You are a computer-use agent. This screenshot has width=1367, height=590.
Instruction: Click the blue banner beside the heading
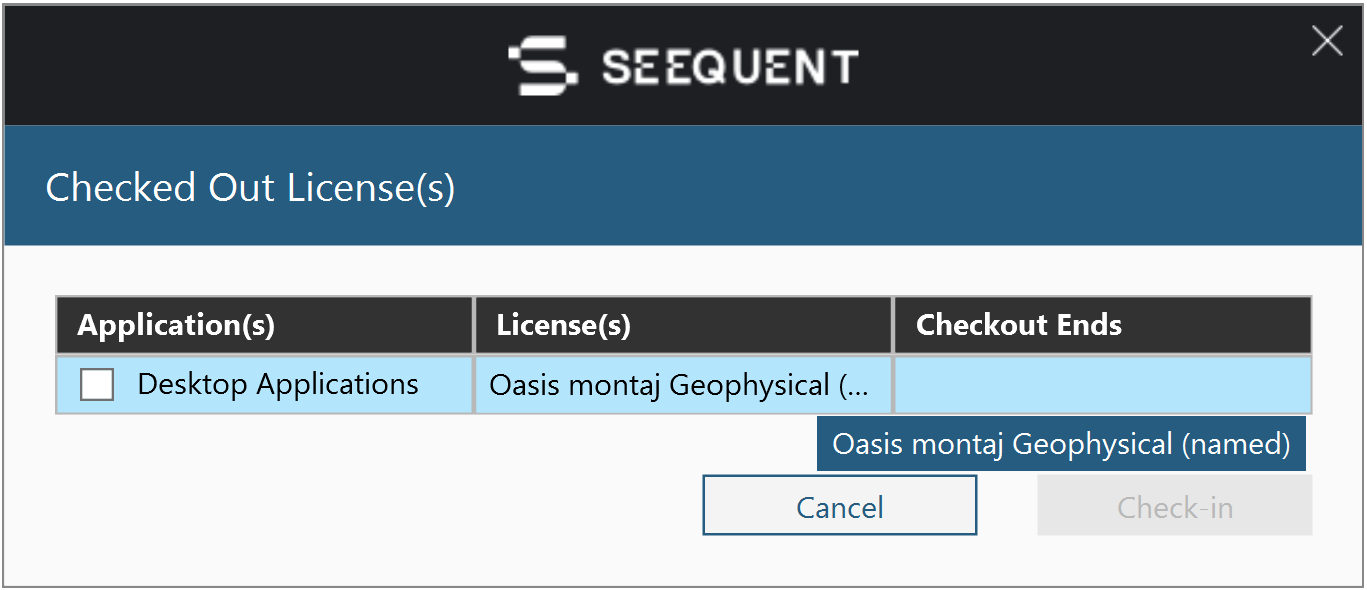(900, 185)
